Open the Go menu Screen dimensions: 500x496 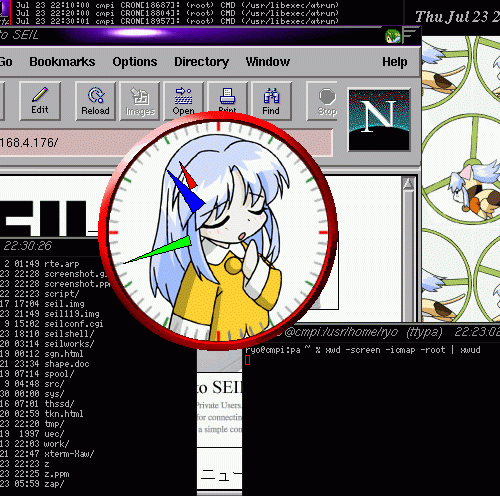pos(6,62)
